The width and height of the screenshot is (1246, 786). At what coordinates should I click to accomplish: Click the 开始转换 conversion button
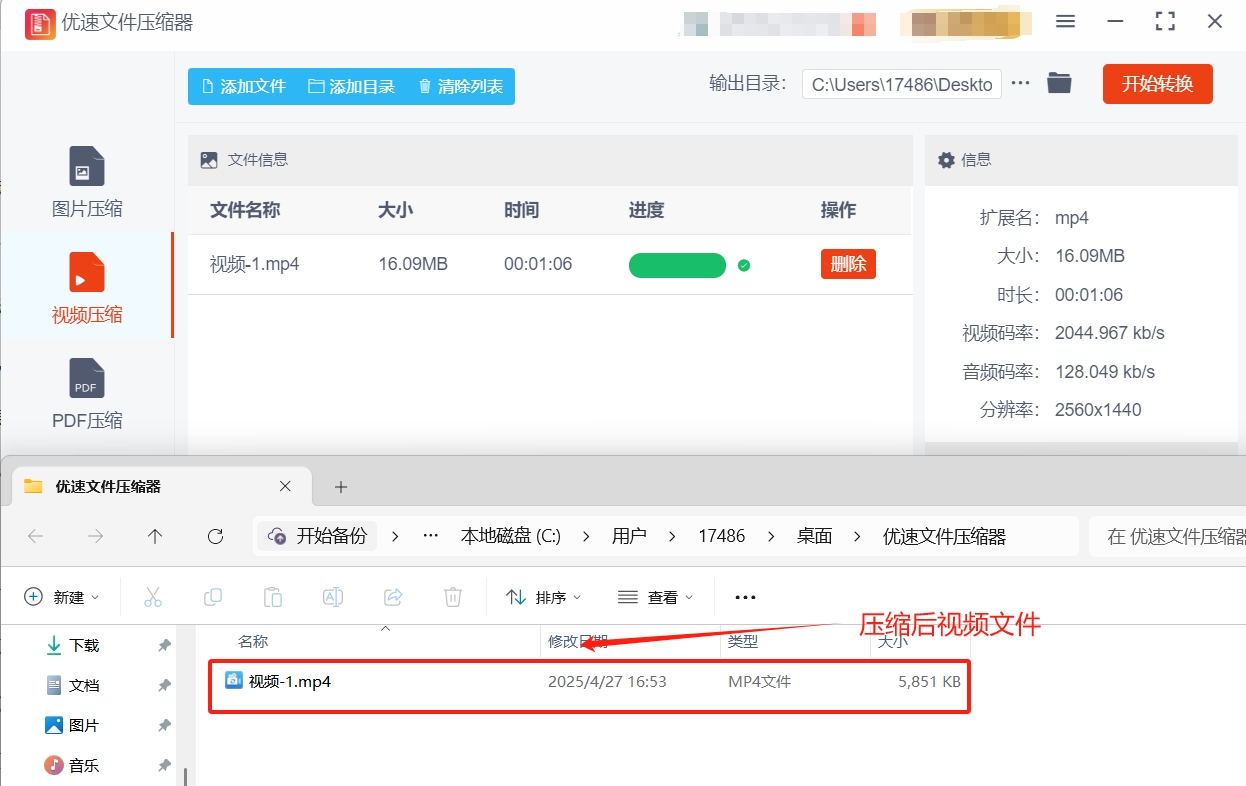pyautogui.click(x=1157, y=84)
